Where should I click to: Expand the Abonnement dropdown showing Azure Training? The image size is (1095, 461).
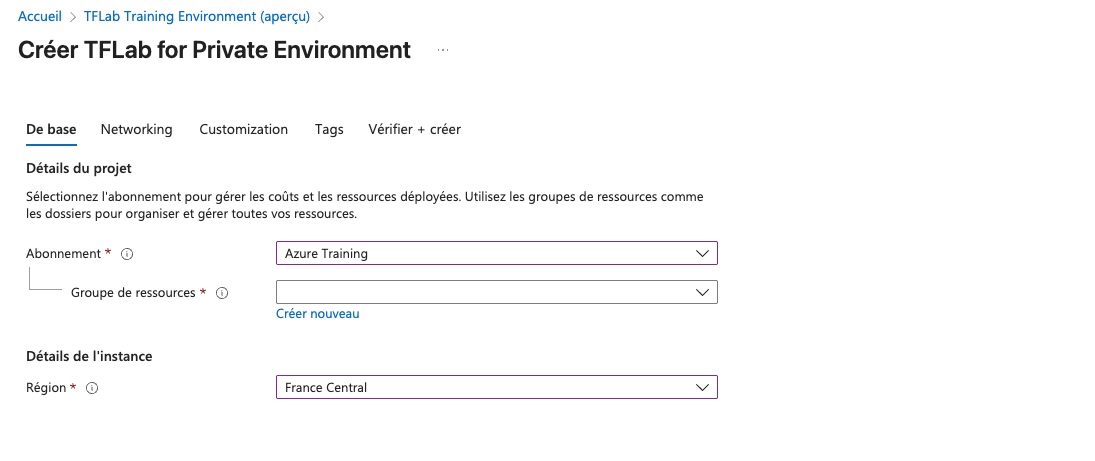[x=496, y=254]
